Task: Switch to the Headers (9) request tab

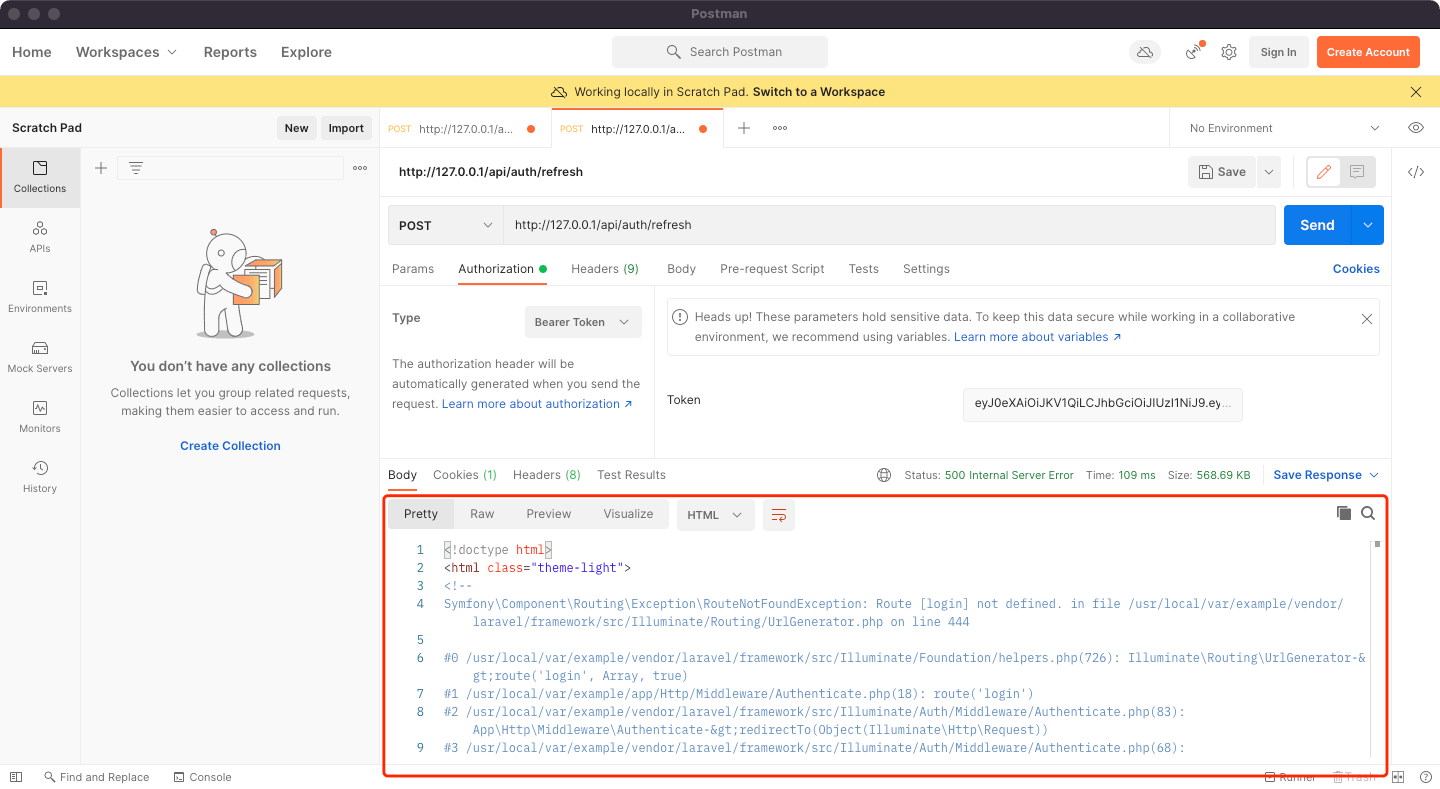Action: tap(605, 269)
